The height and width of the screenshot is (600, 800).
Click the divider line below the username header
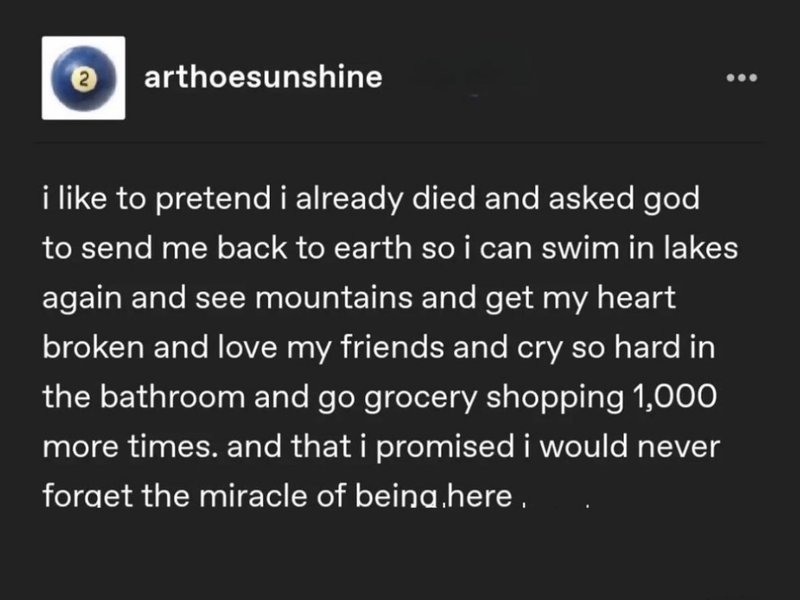pyautogui.click(x=400, y=143)
